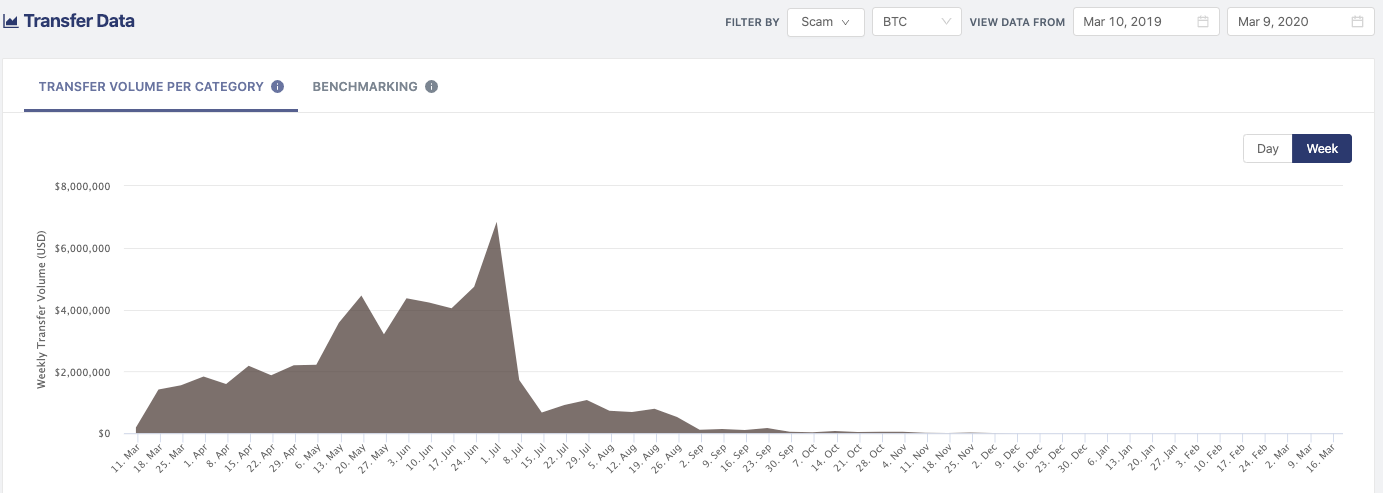Screen dimensions: 1383x493
Task: Click the Transfer Data chart icon
Action: [11, 21]
